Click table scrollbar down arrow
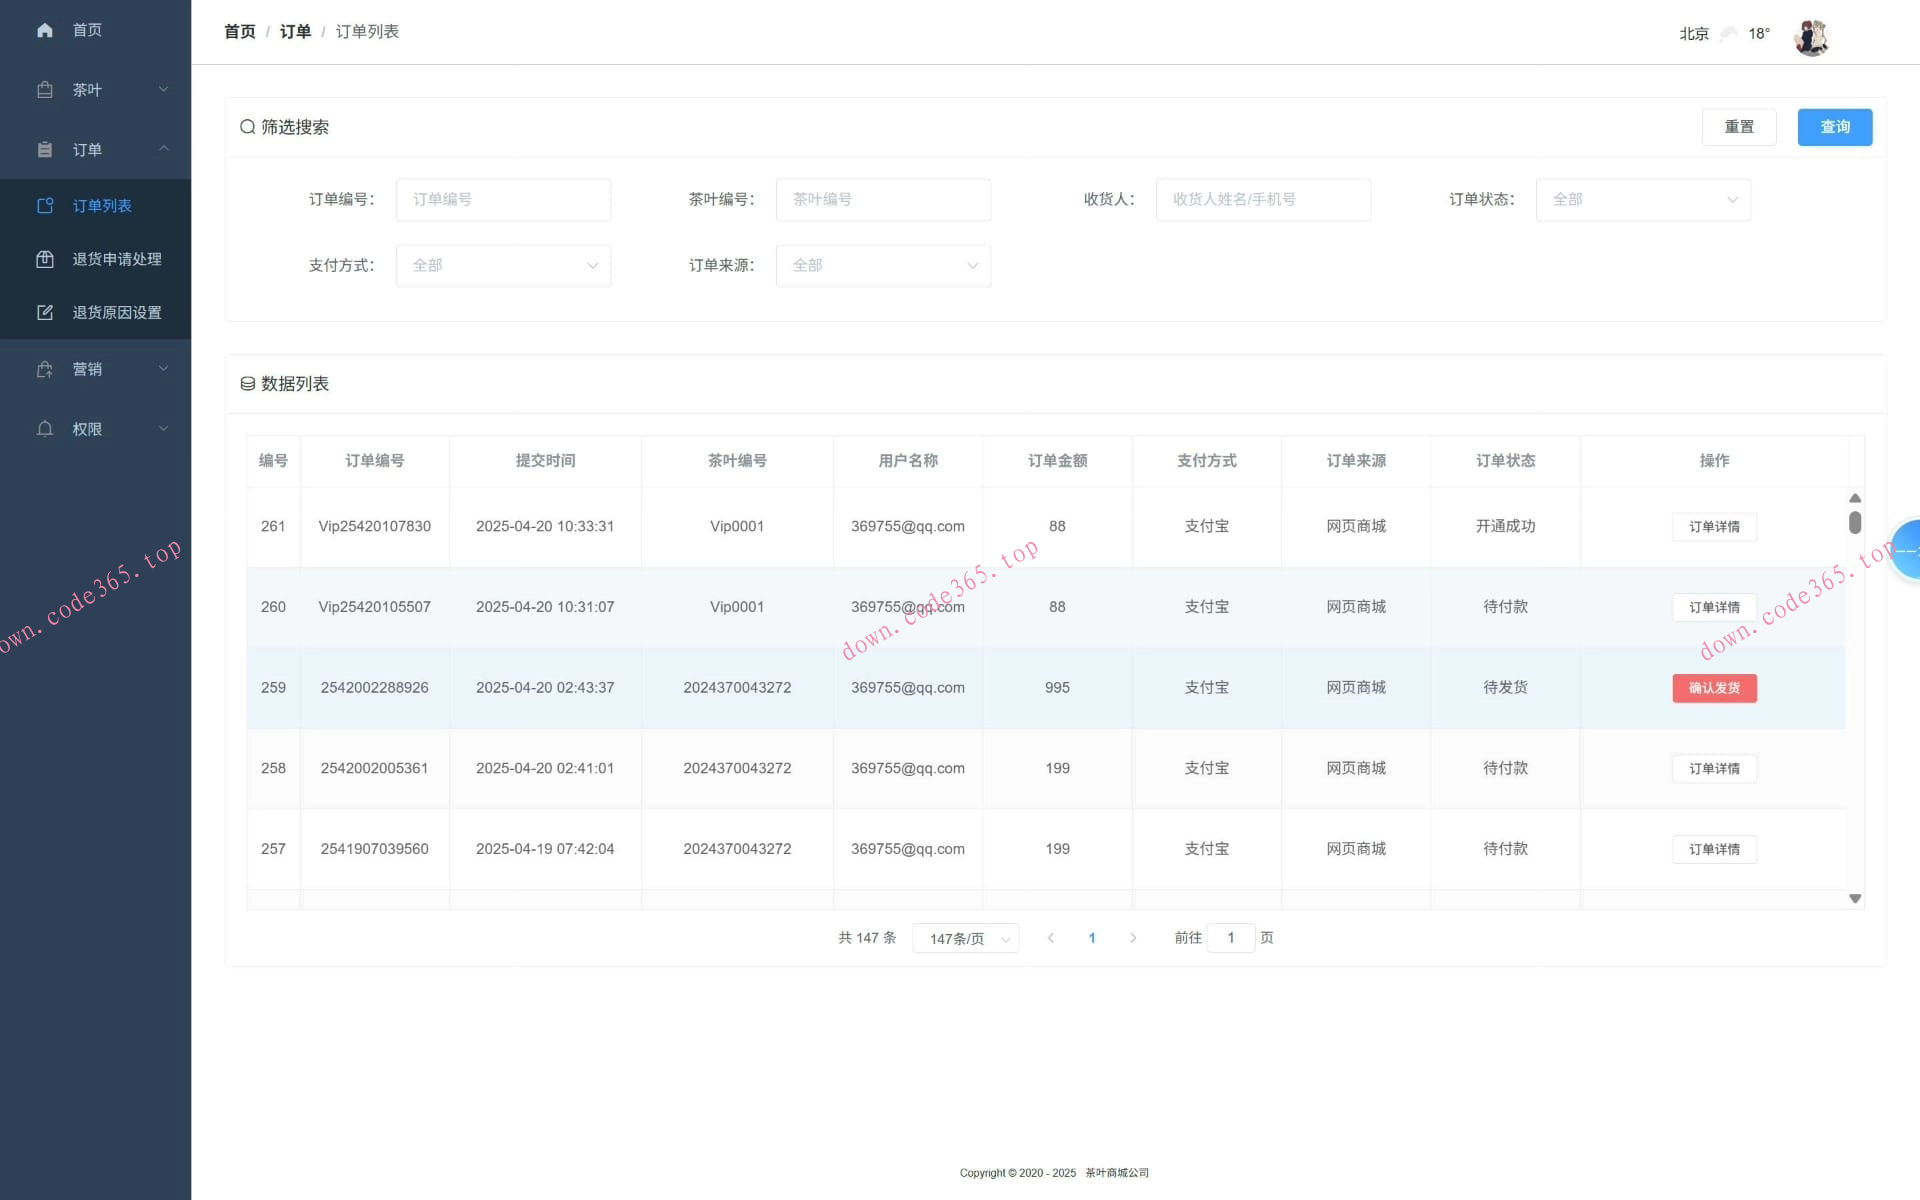 1855,899
